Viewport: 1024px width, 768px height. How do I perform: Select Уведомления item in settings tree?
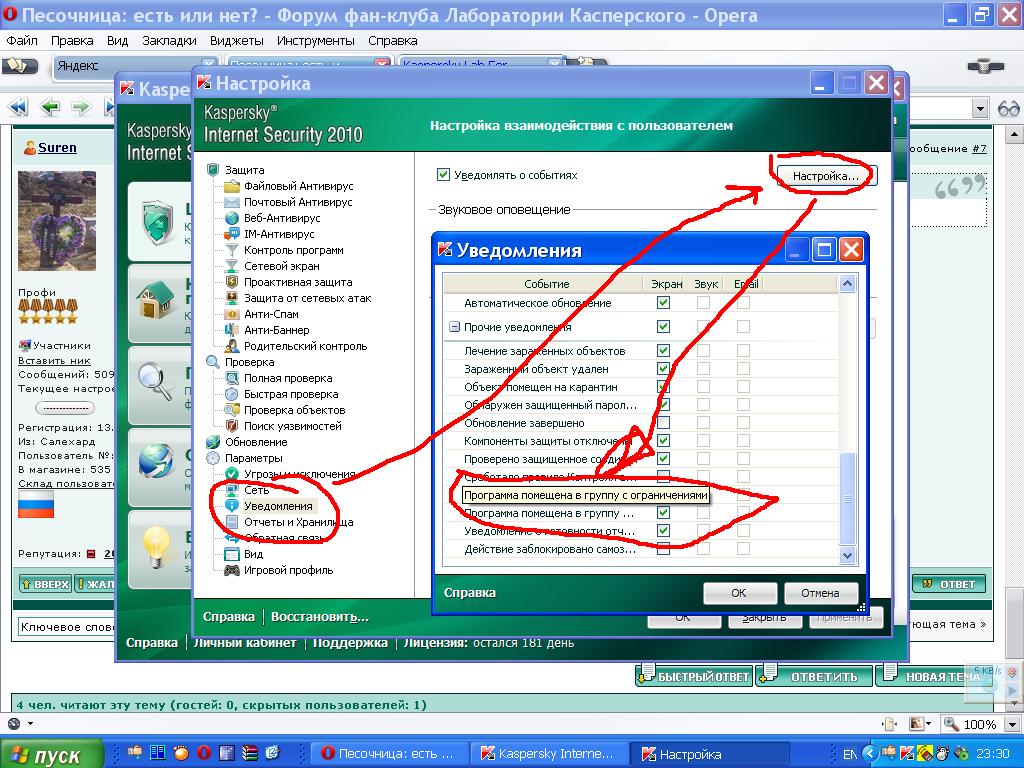pos(278,506)
